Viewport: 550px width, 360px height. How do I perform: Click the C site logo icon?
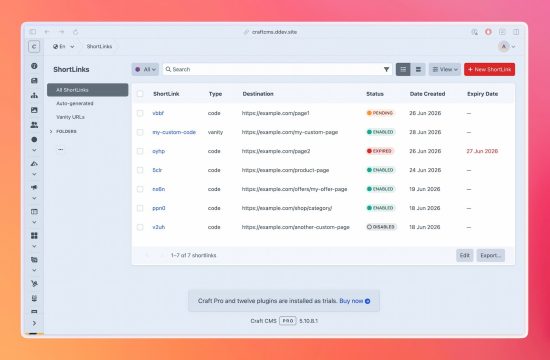tap(34, 47)
